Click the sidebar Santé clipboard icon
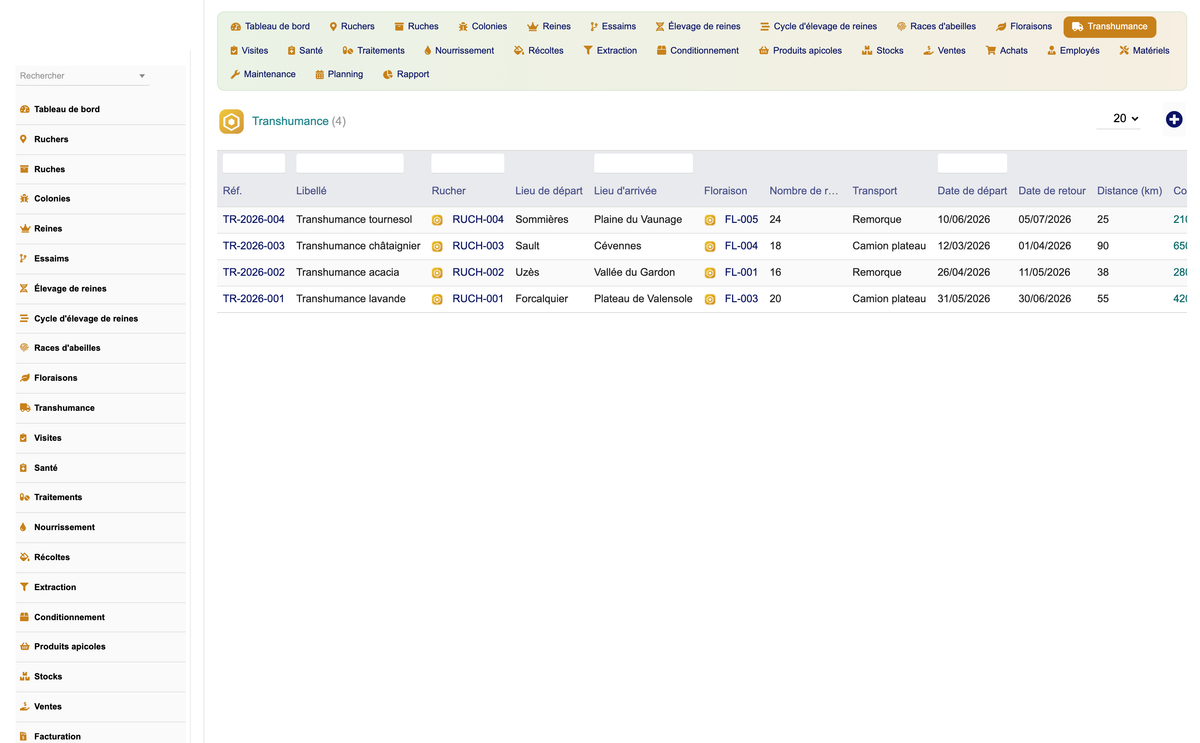The image size is (1200, 743). [24, 468]
